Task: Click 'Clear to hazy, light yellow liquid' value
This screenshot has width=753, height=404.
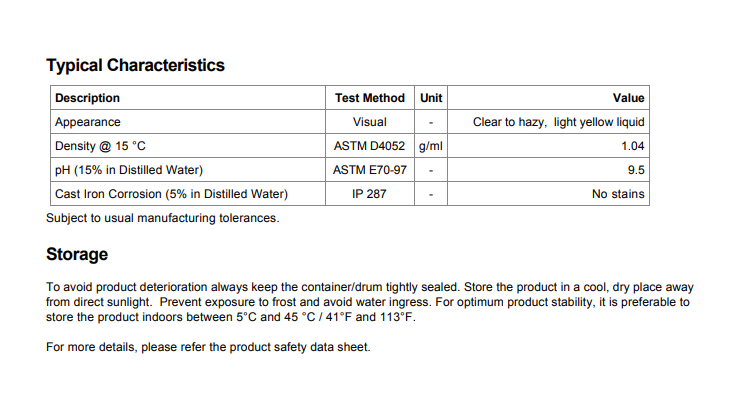Action: click(558, 122)
